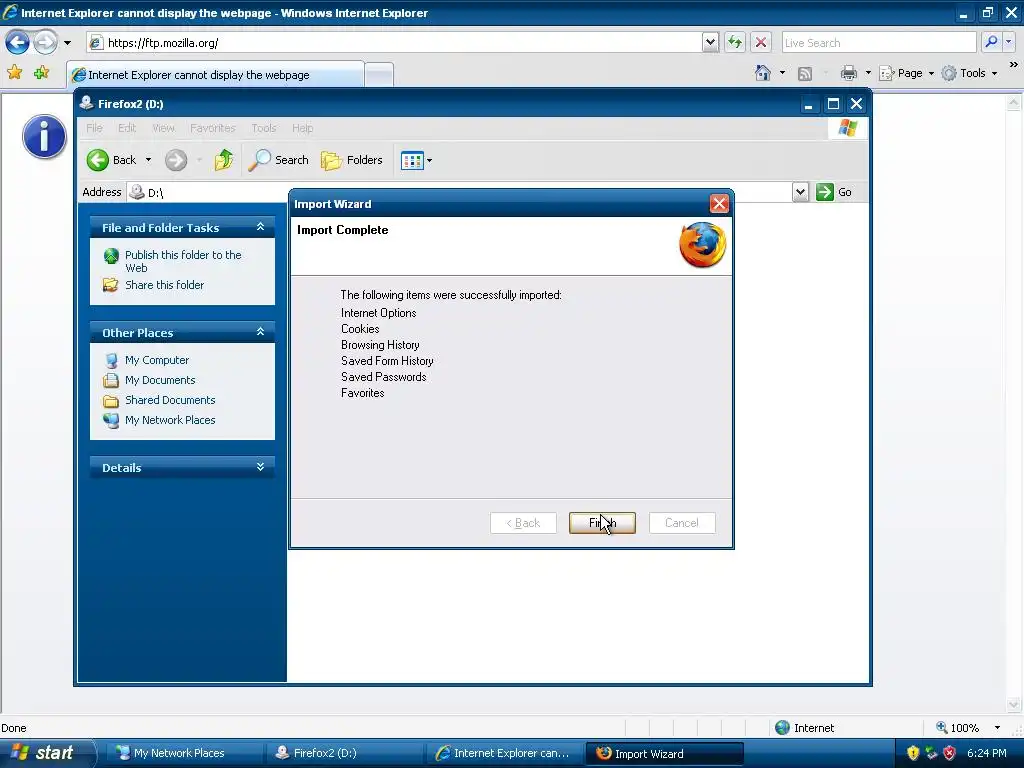
Task: Click the IE toolbar overflow chevron
Action: click(x=1013, y=64)
